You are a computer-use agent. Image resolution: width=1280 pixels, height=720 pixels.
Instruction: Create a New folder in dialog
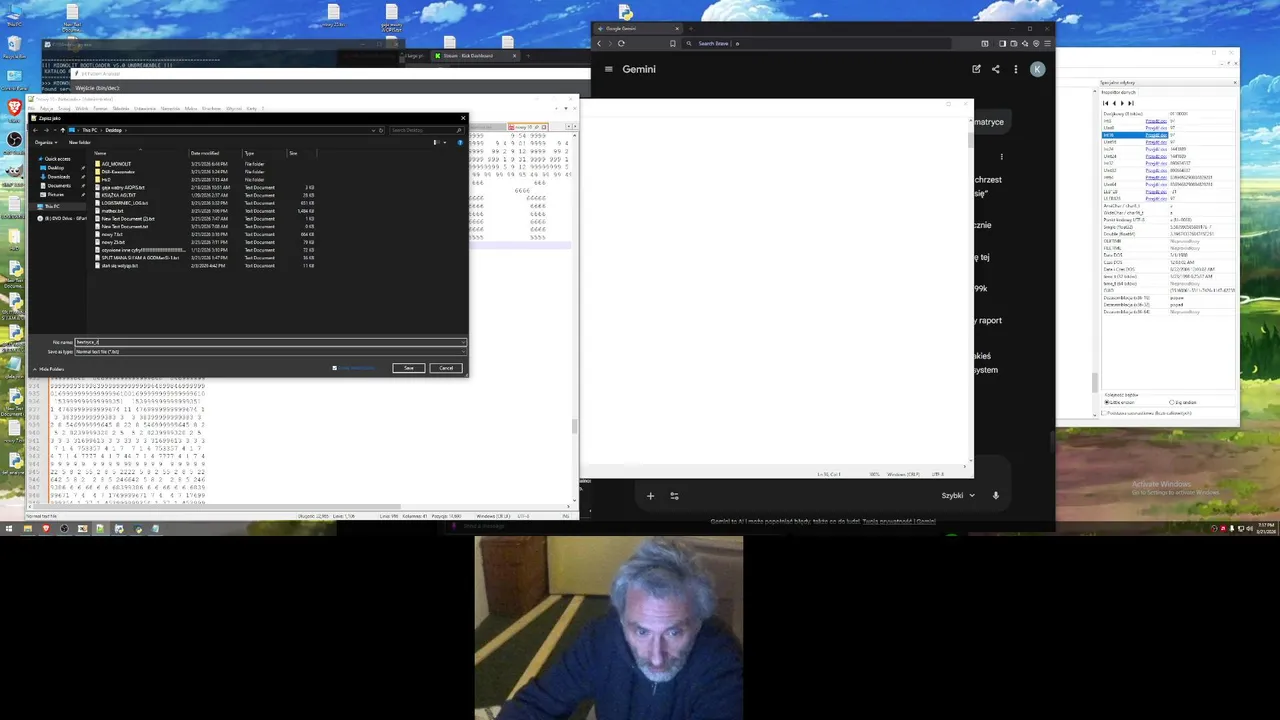click(79, 142)
